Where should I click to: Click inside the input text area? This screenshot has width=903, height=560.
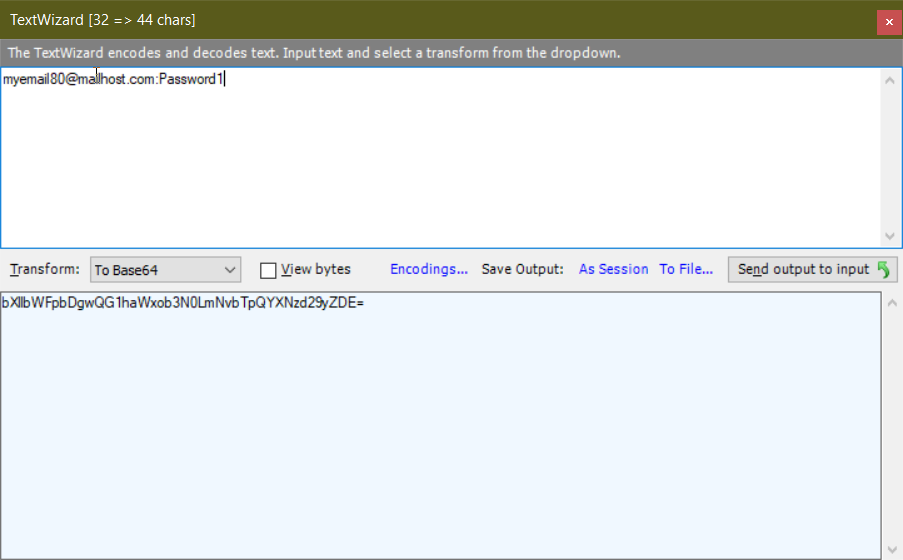click(x=441, y=158)
